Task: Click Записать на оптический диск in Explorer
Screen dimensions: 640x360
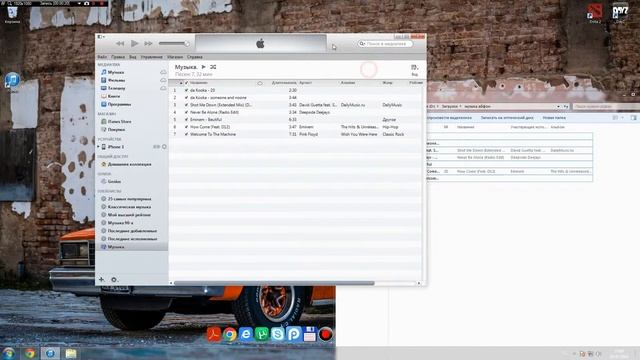Action: pyautogui.click(x=507, y=118)
